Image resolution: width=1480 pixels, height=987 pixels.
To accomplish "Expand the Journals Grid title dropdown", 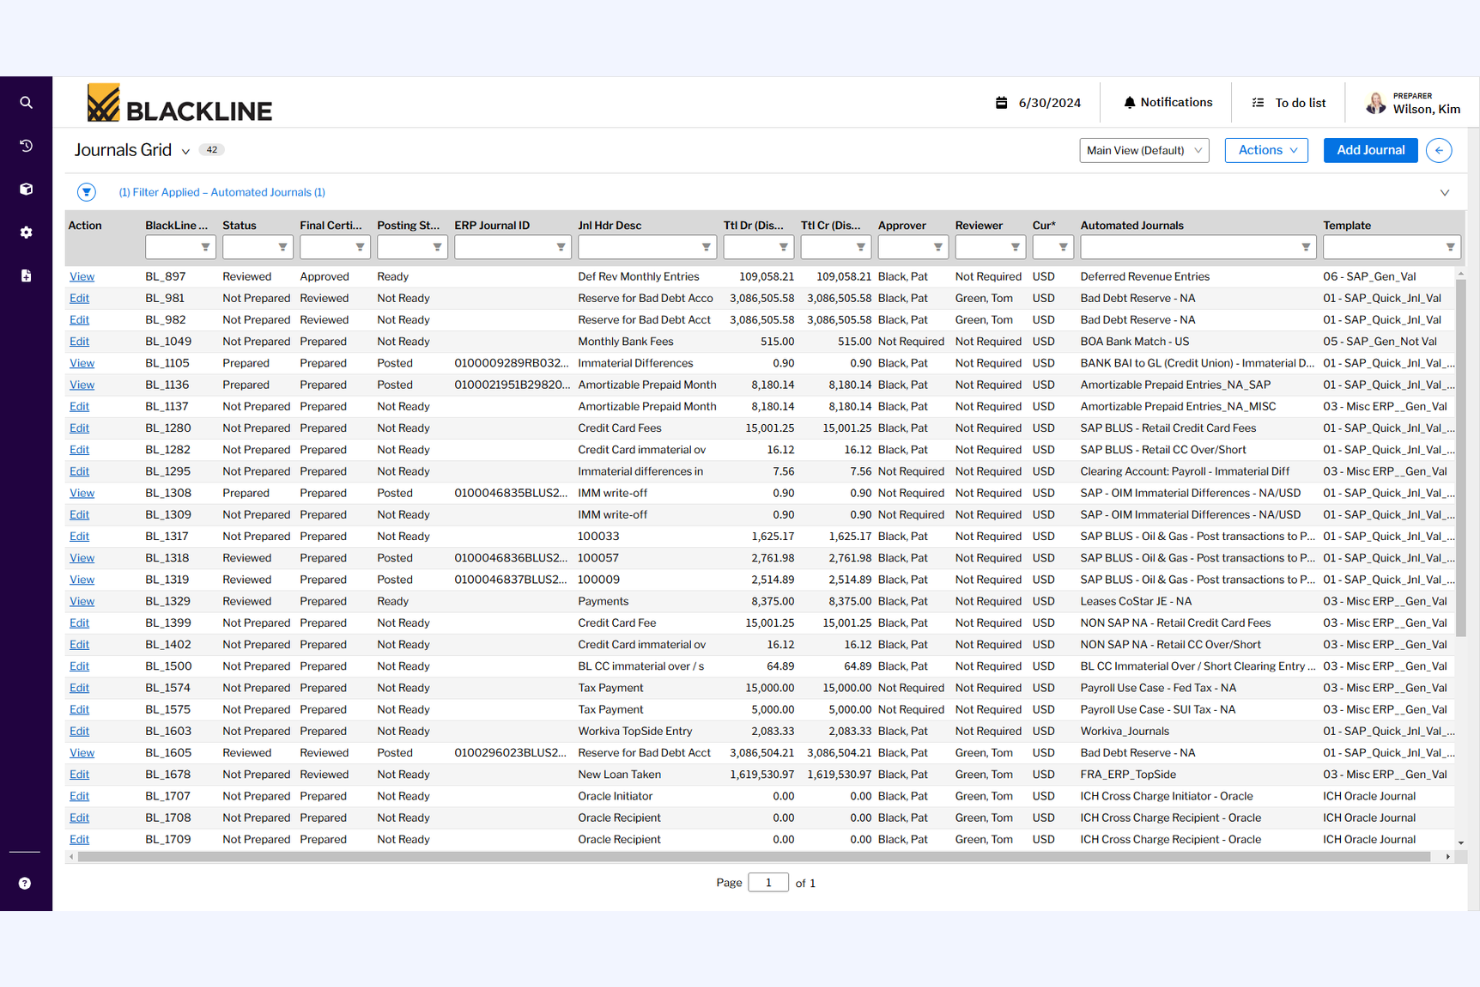I will click(x=186, y=150).
